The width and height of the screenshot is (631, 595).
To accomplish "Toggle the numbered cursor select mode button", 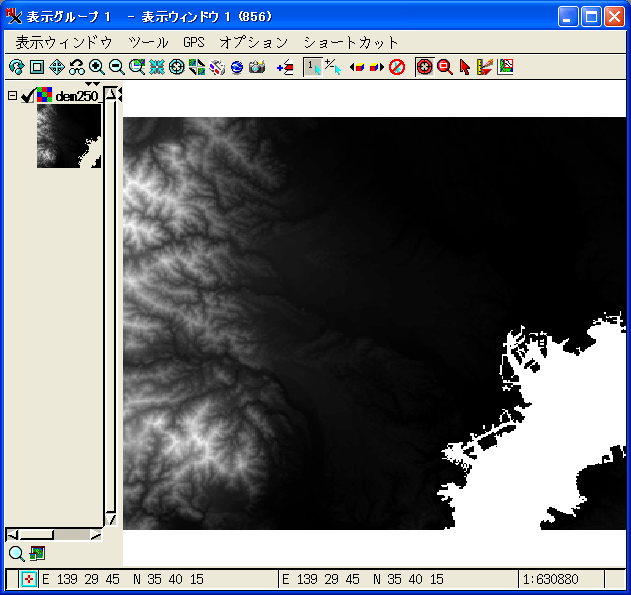I will click(313, 67).
